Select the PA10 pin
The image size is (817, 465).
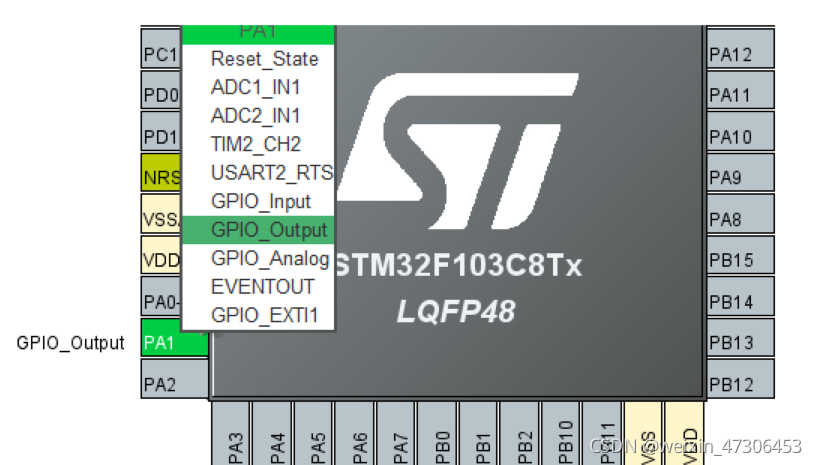point(740,131)
